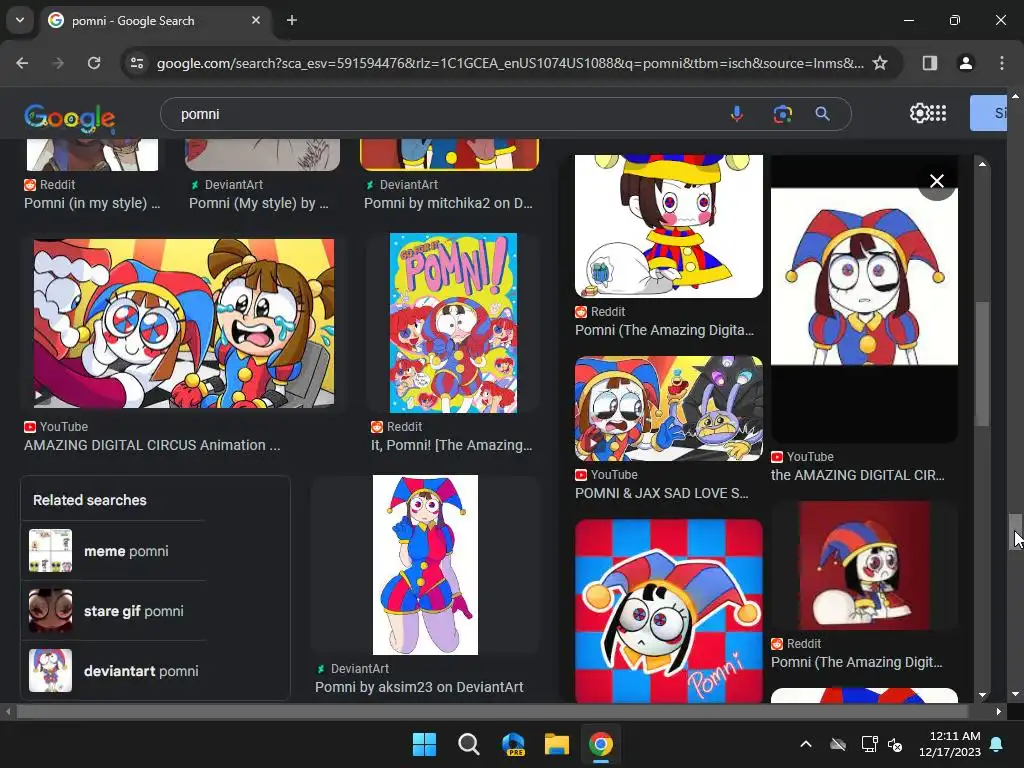Viewport: 1024px width, 768px height.
Task: Click Pomni (in my style) Reddit title
Action: (92, 203)
